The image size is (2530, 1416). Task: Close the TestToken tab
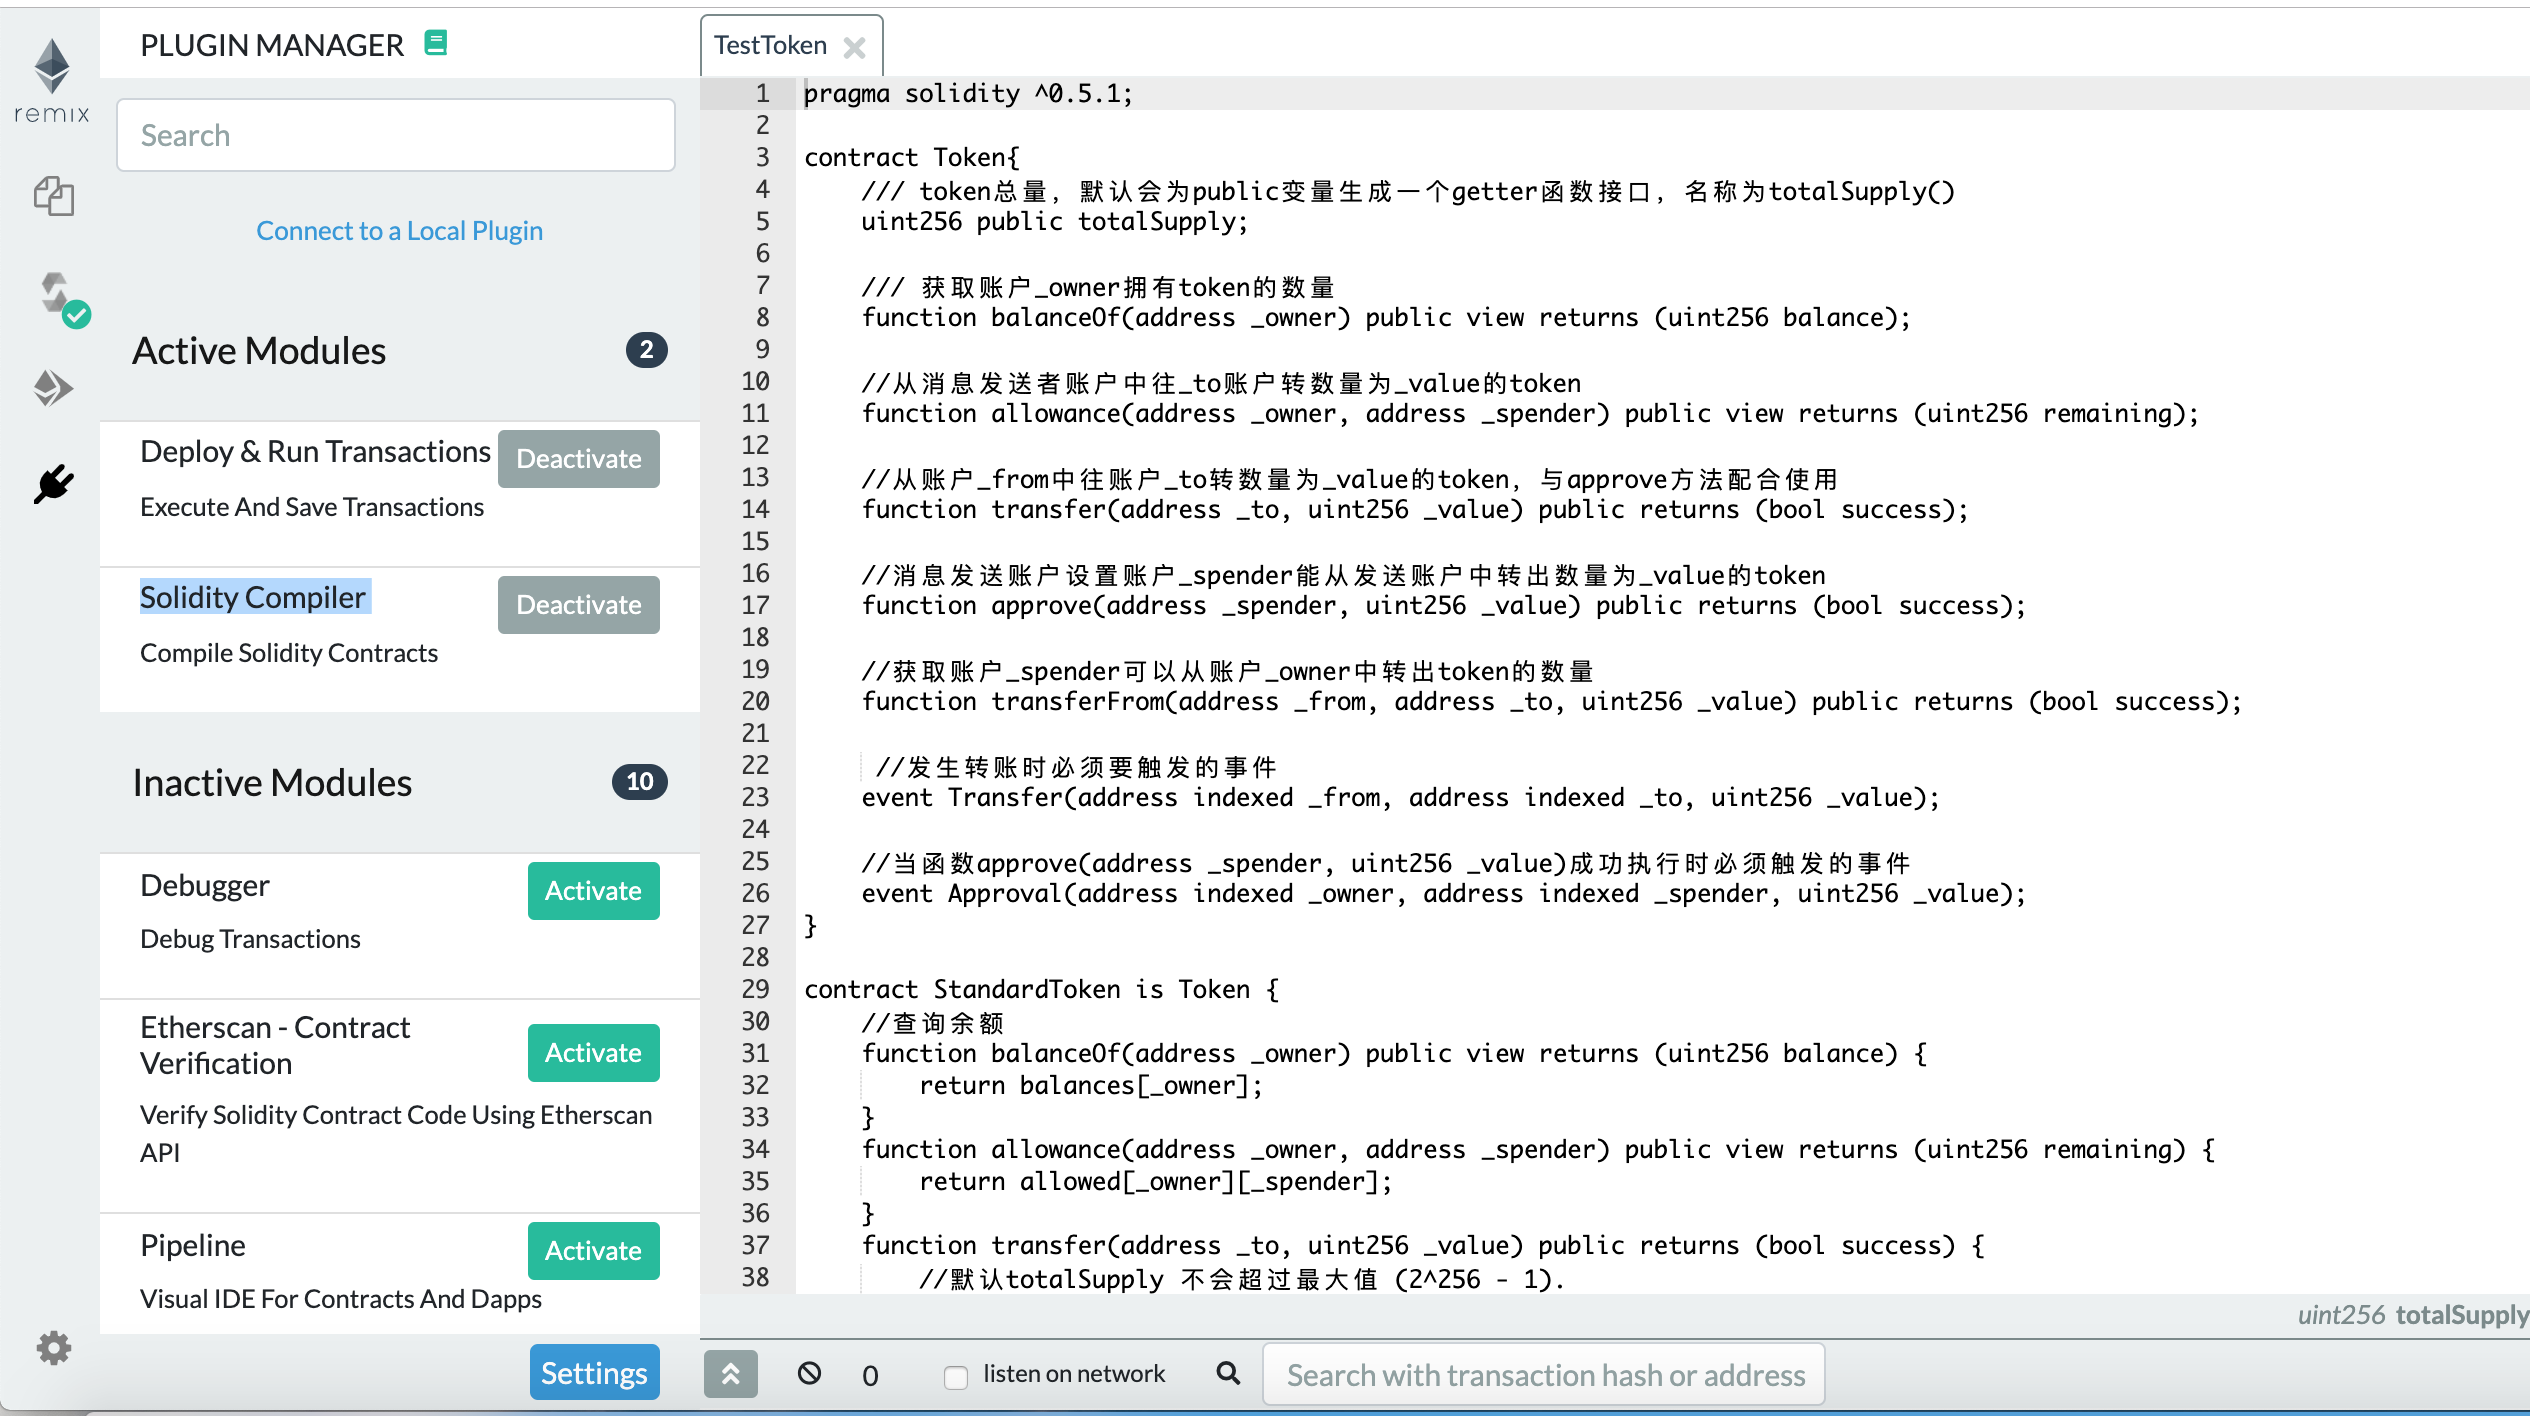[x=855, y=47]
